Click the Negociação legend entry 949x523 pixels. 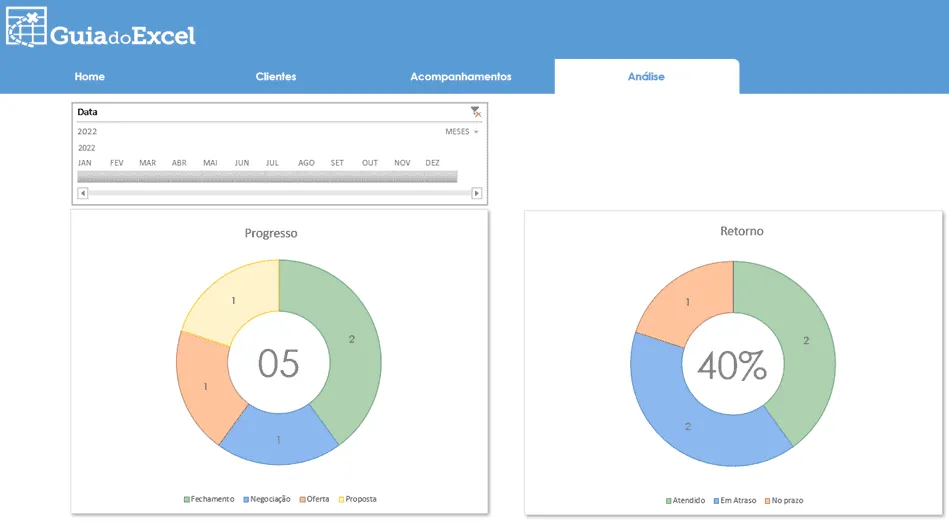[x=266, y=499]
